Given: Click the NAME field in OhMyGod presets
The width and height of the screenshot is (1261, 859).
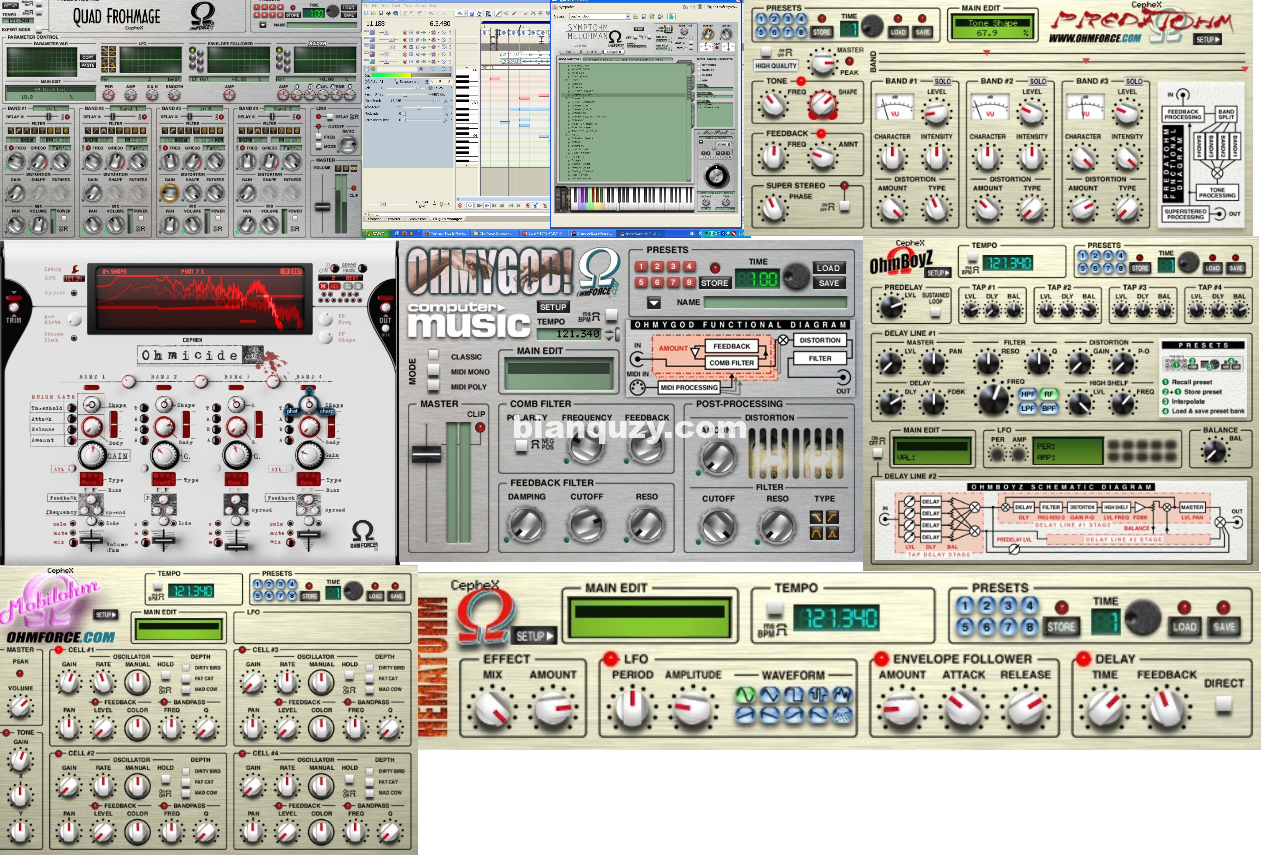Looking at the screenshot, I should pos(776,302).
